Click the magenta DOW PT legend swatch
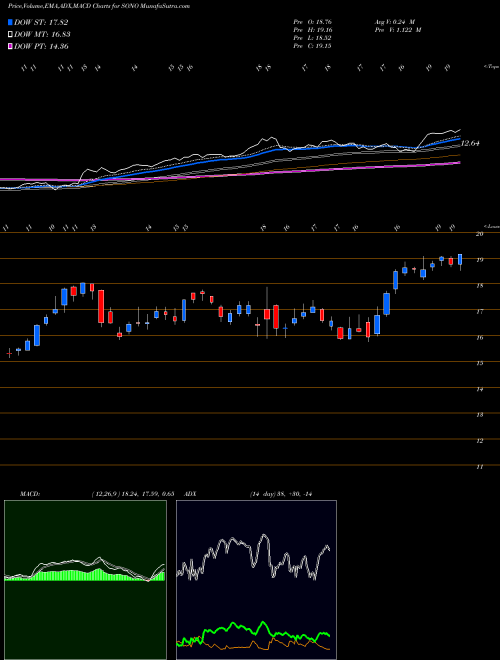500x660 pixels. pos(10,47)
